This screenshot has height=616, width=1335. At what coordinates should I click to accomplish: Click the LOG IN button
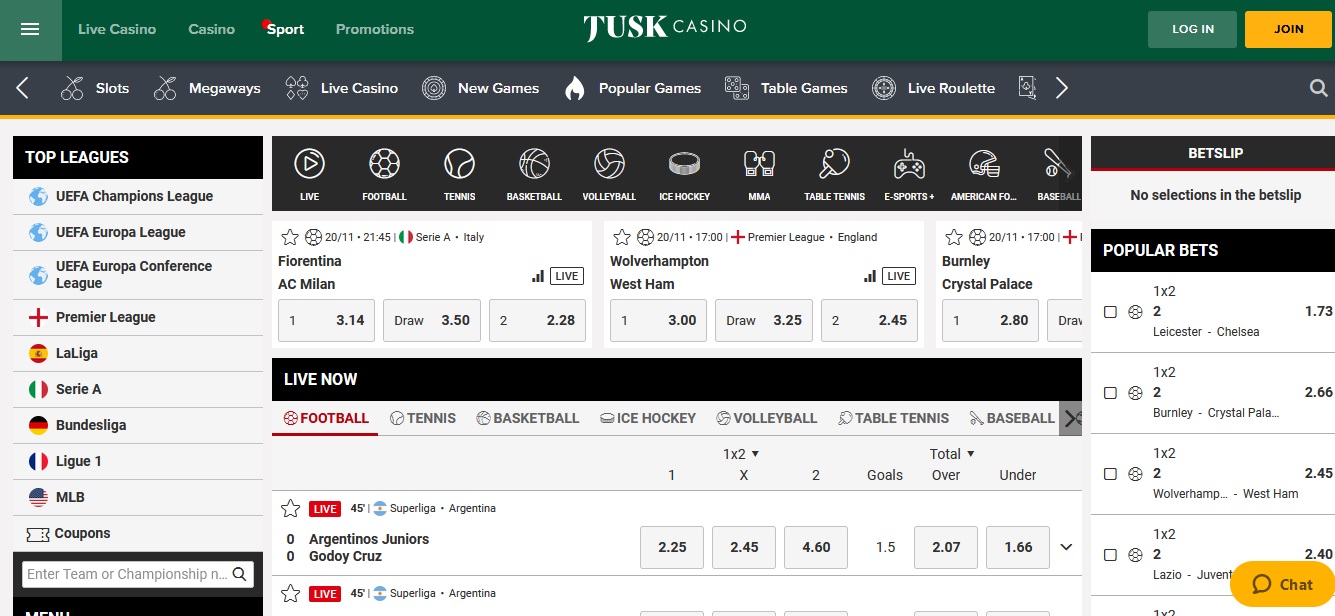(x=1192, y=29)
